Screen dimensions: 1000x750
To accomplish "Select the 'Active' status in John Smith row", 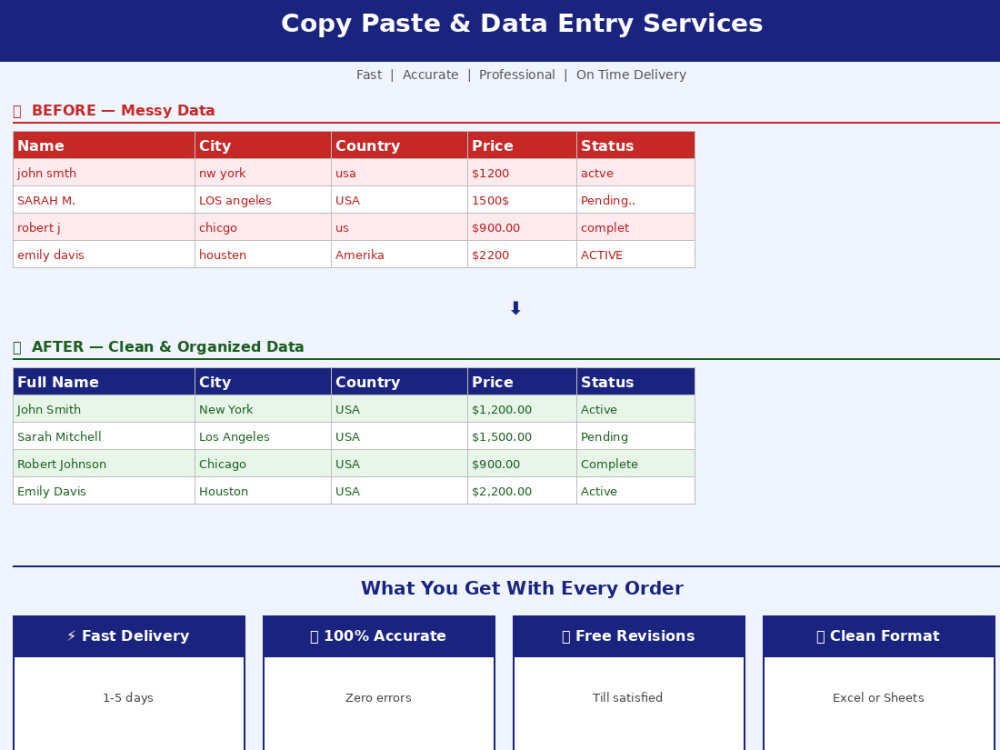I will coord(636,409).
